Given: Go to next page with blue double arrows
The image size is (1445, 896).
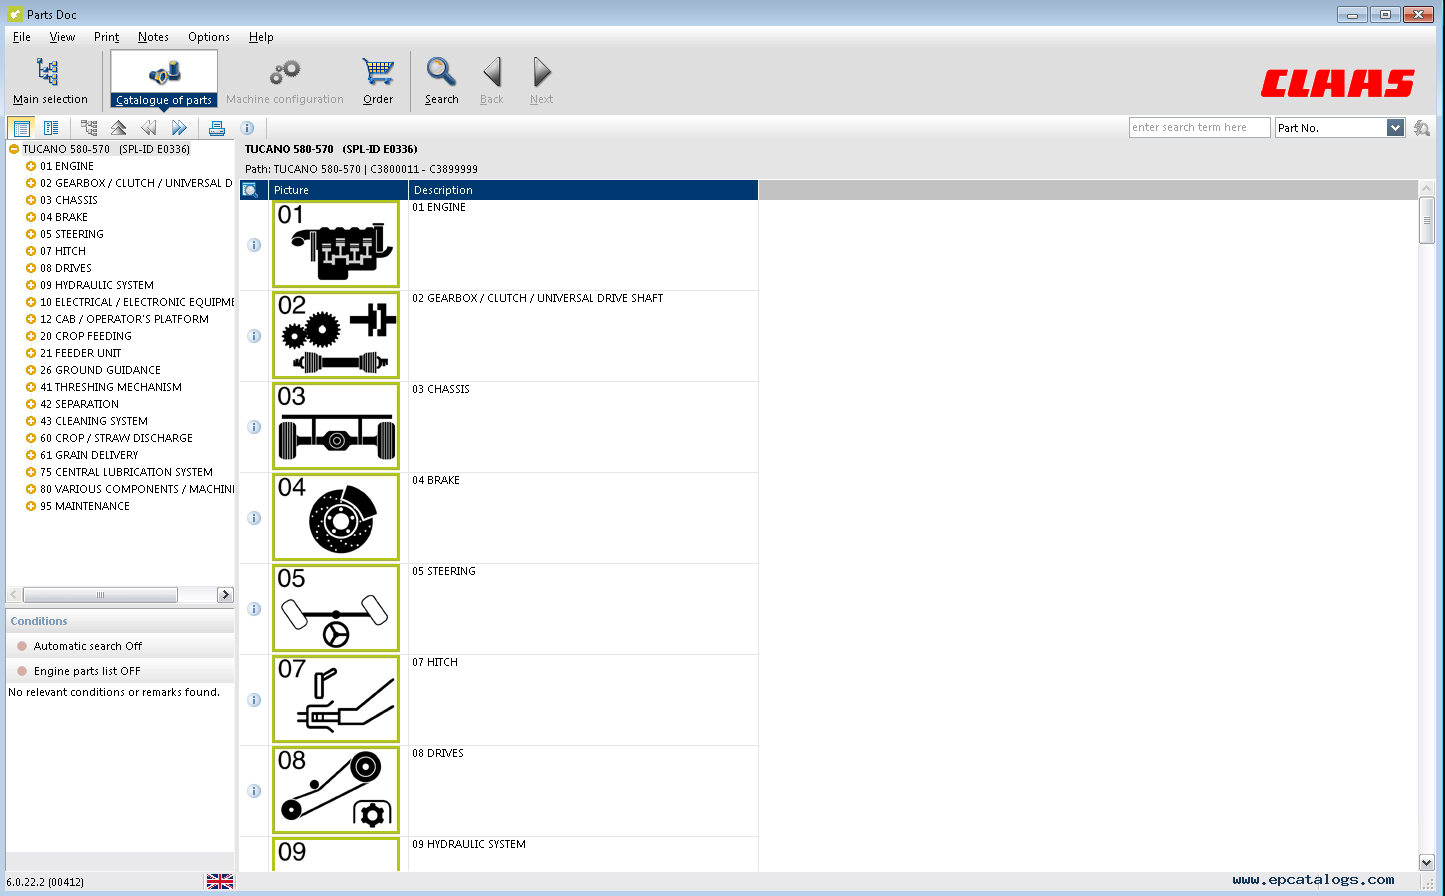Looking at the screenshot, I should click(179, 128).
